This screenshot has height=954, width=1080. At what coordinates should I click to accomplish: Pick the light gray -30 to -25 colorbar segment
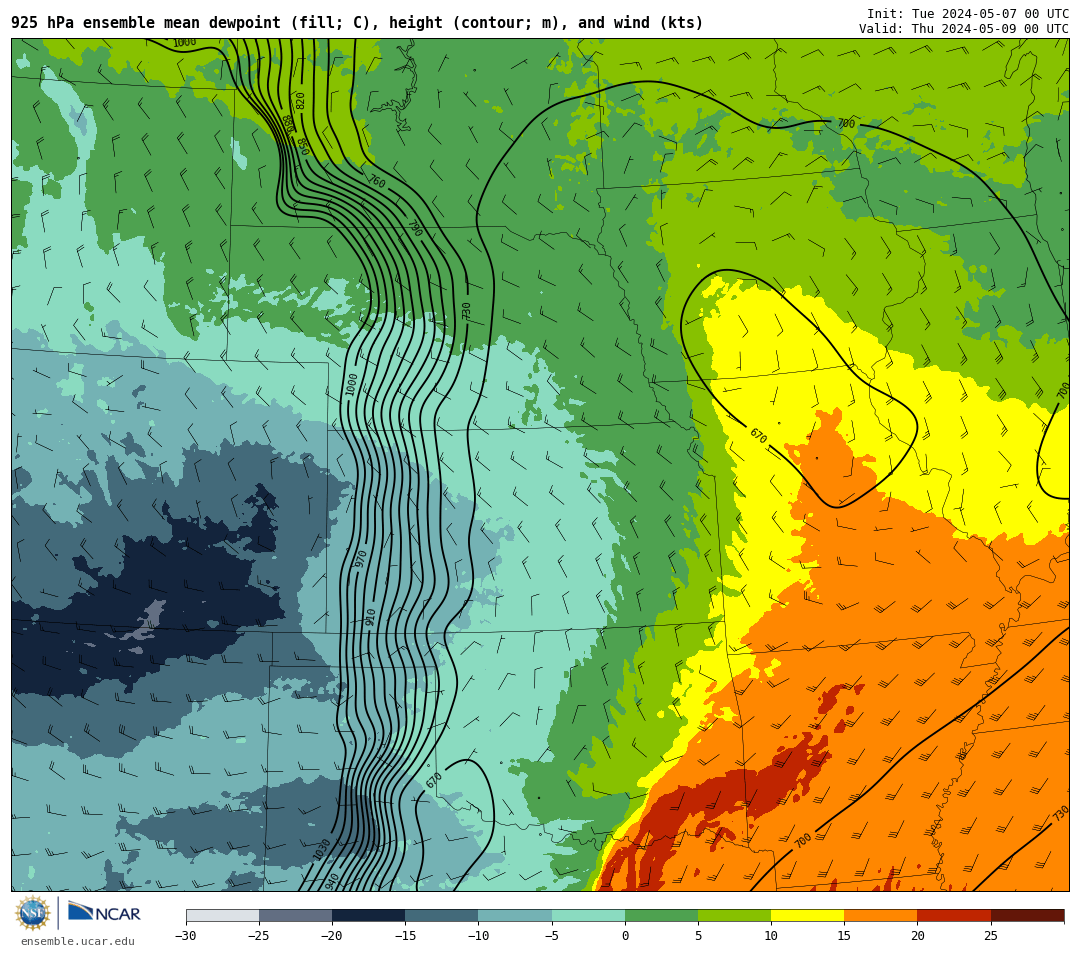(222, 916)
